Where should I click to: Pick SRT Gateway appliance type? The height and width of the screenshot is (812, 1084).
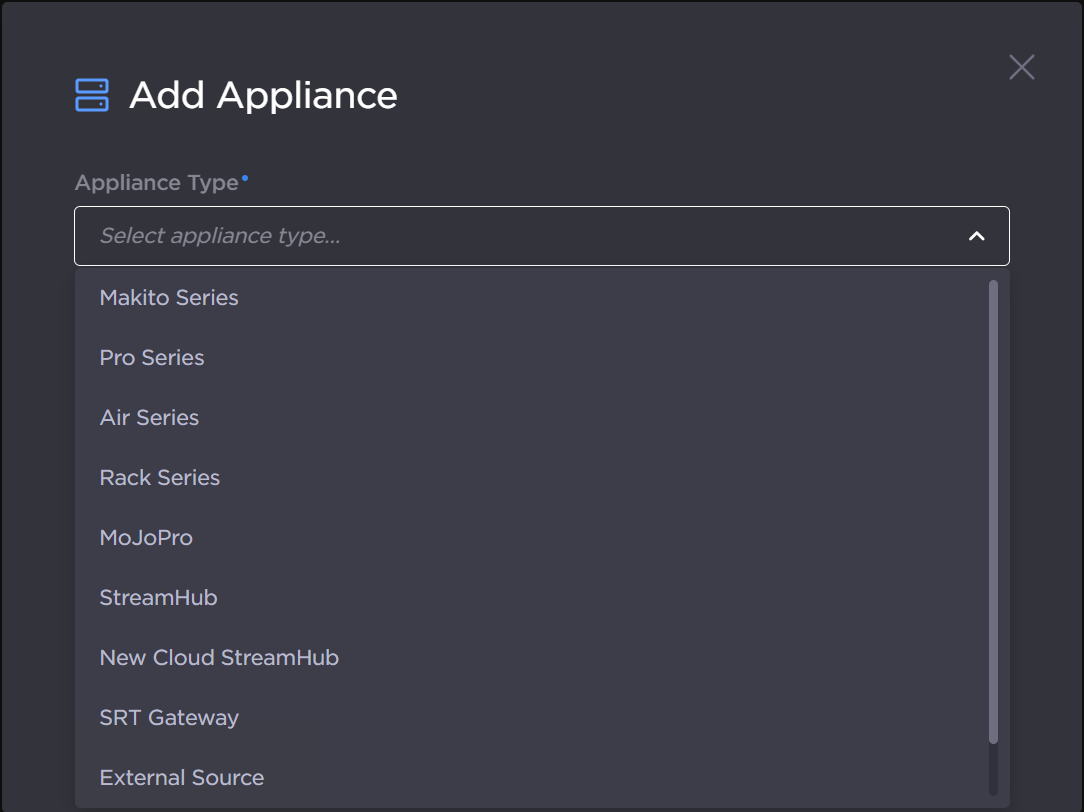(x=168, y=717)
